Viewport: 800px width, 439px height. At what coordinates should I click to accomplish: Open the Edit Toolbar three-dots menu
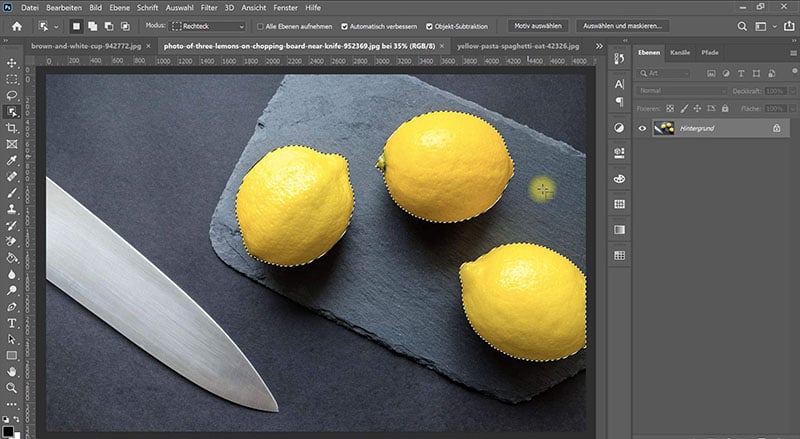coord(11,404)
